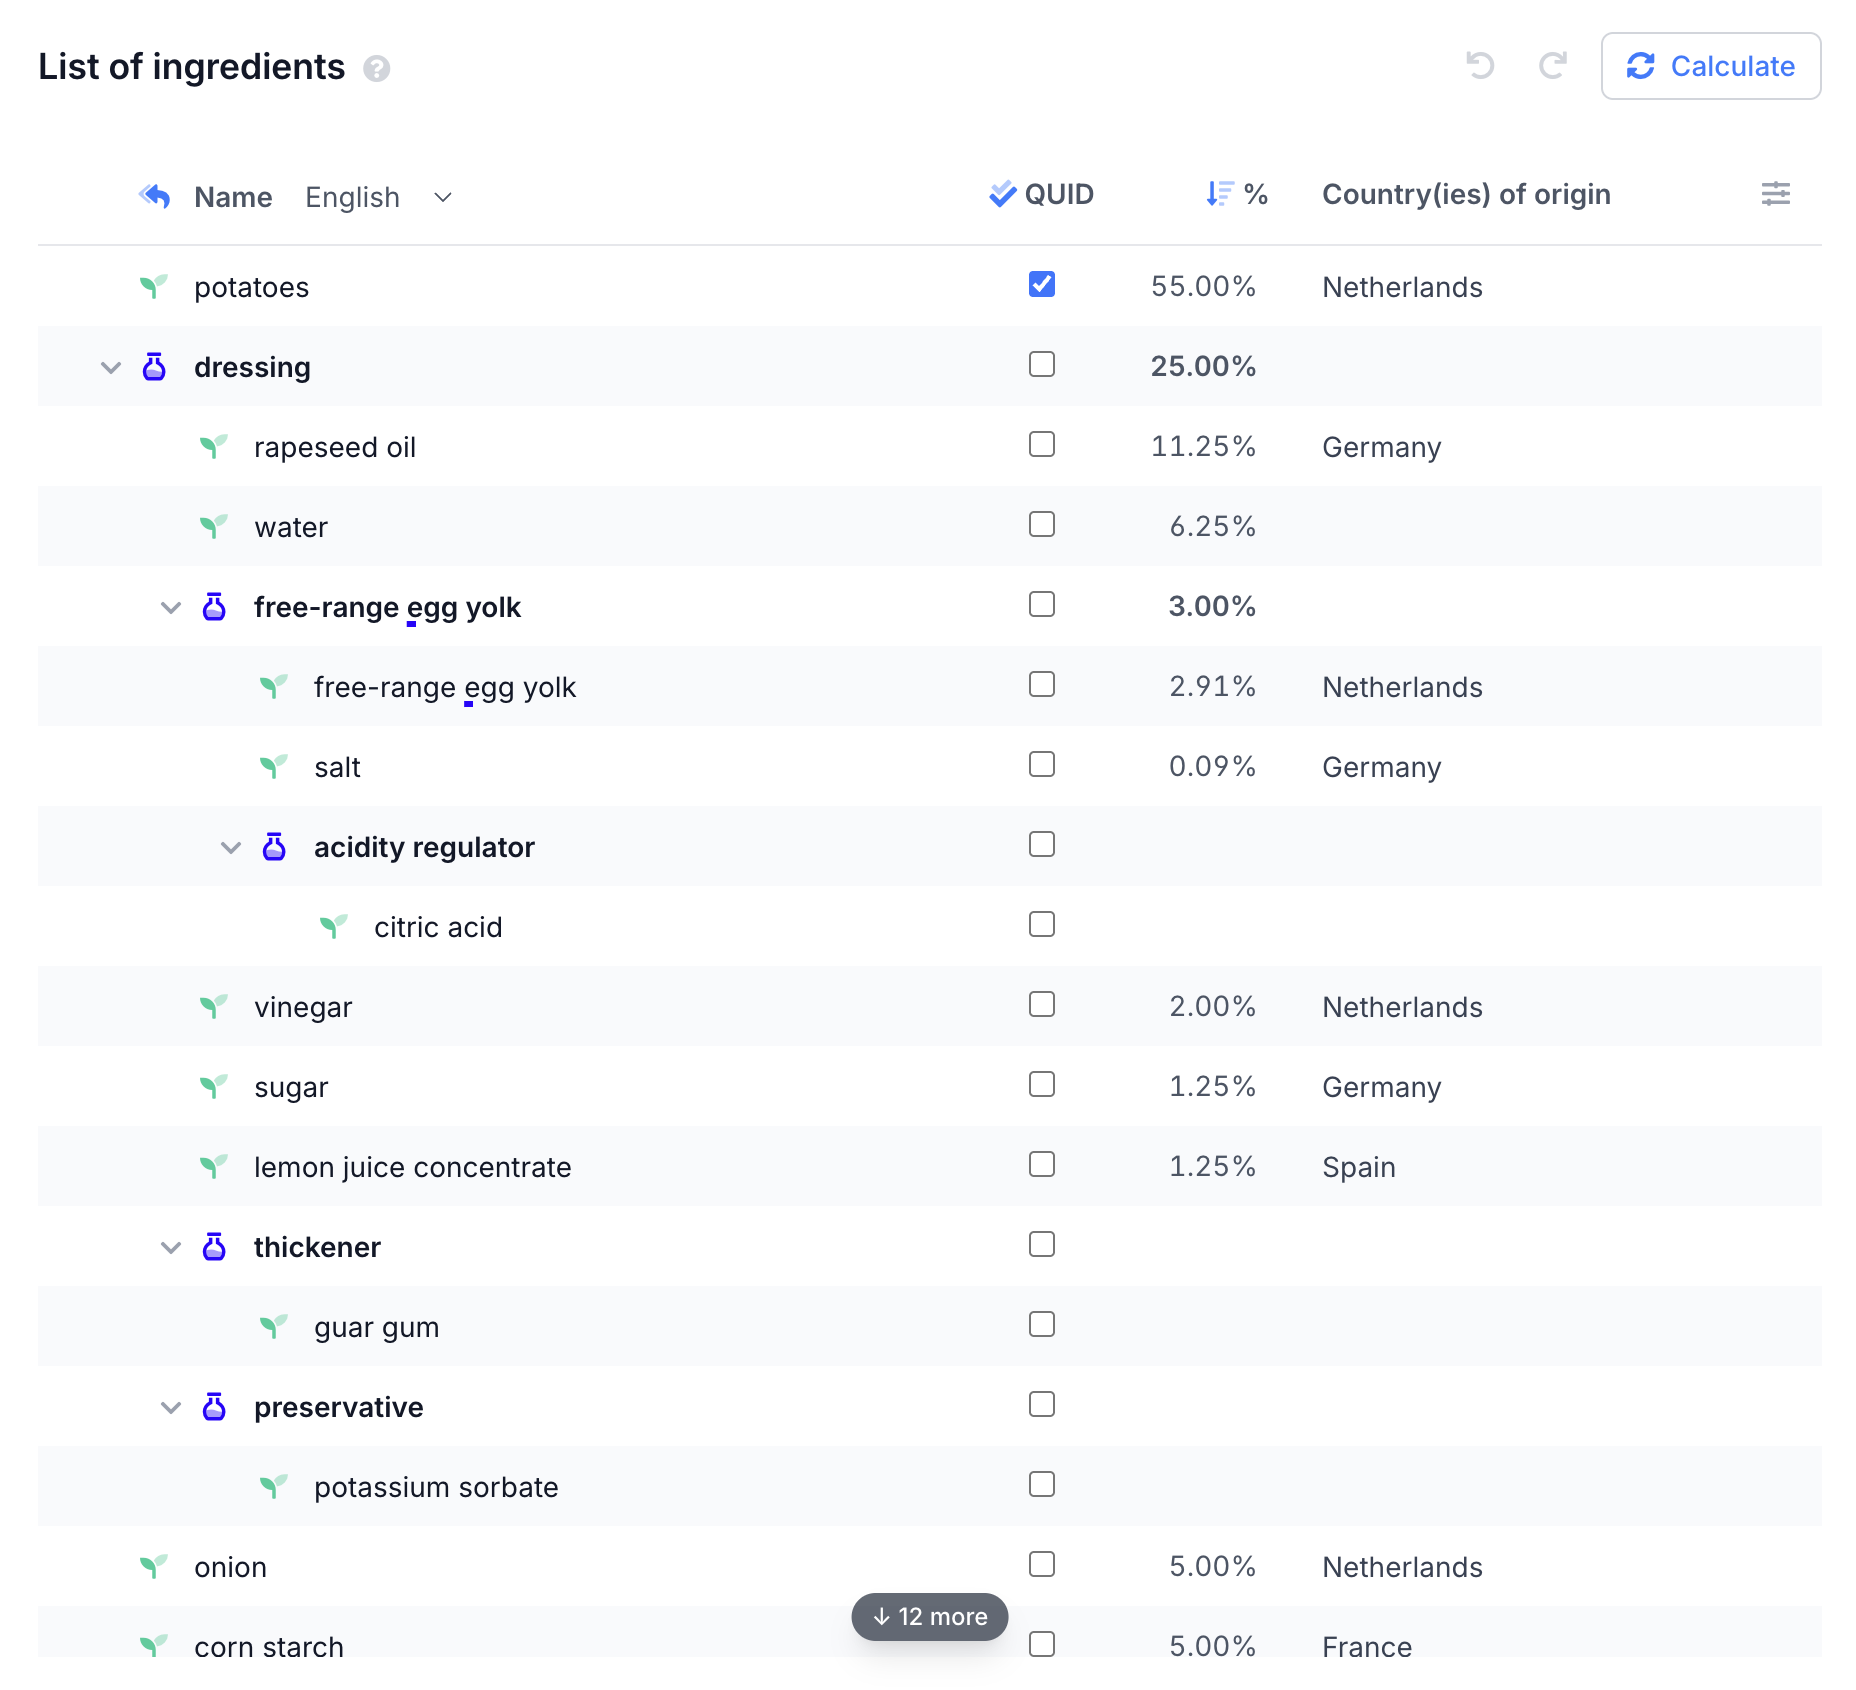This screenshot has width=1856, height=1690.
Task: Click the redo arrow icon
Action: (1552, 66)
